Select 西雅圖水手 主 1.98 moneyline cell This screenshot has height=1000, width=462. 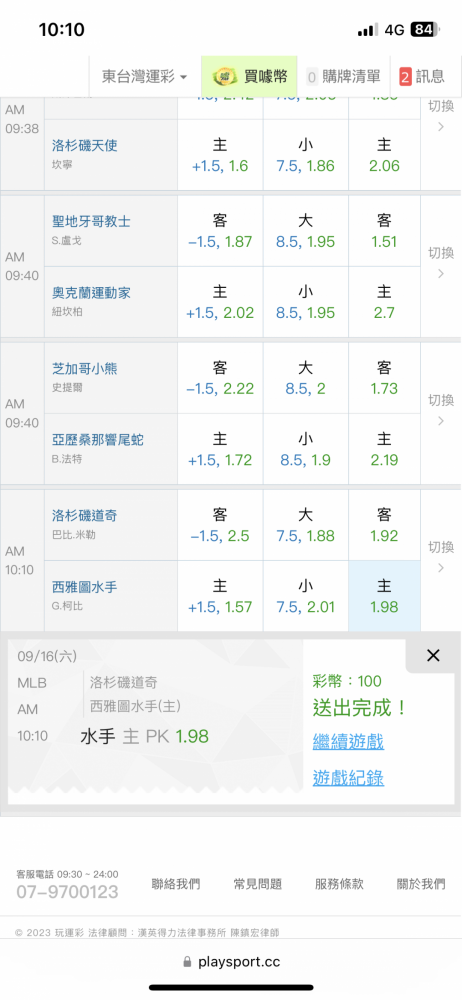384,596
